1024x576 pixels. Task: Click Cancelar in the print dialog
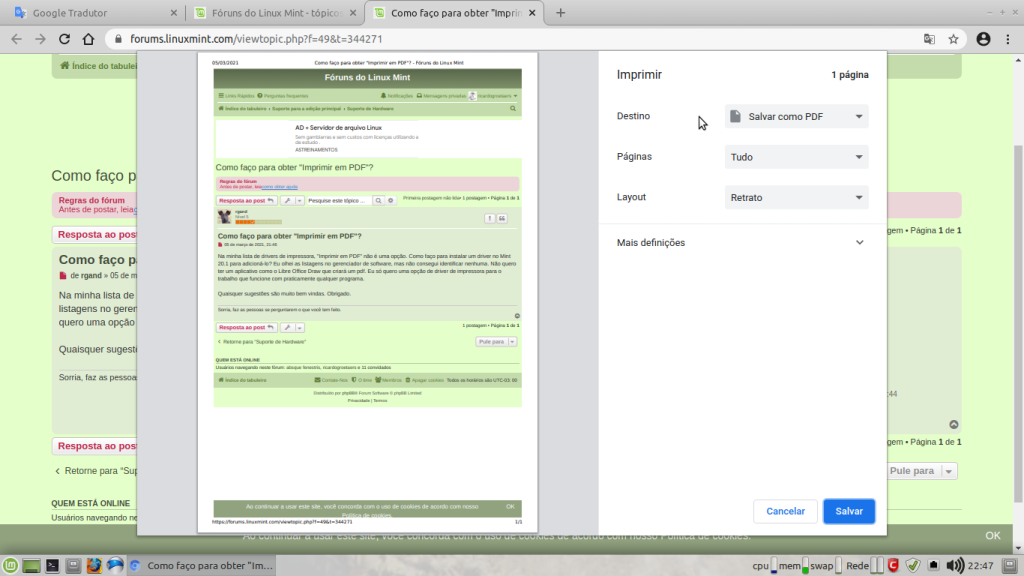(x=785, y=511)
